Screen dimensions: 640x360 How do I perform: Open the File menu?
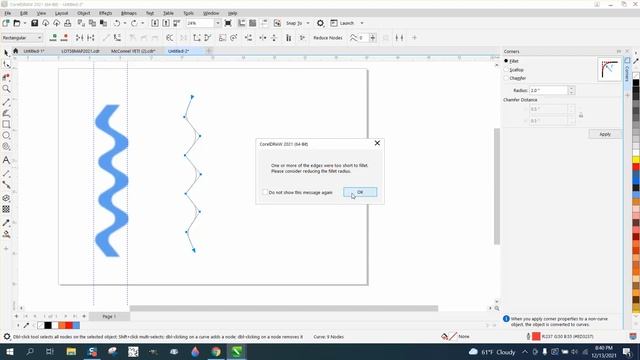point(8,13)
